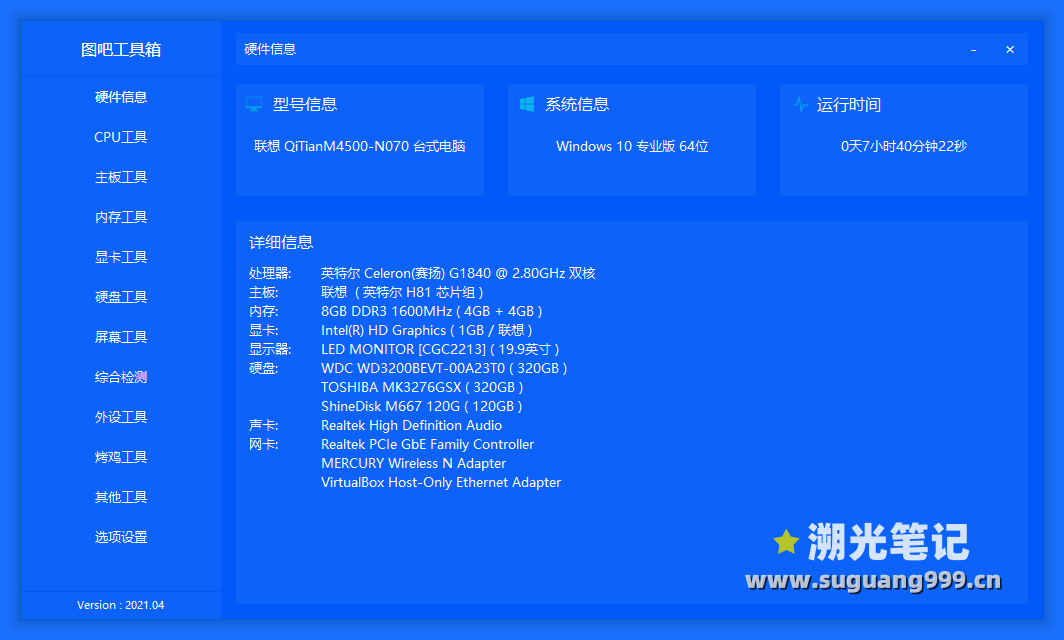This screenshot has width=1064, height=640.
Task: Click the 显示器 row label
Action: pyautogui.click(x=270, y=350)
